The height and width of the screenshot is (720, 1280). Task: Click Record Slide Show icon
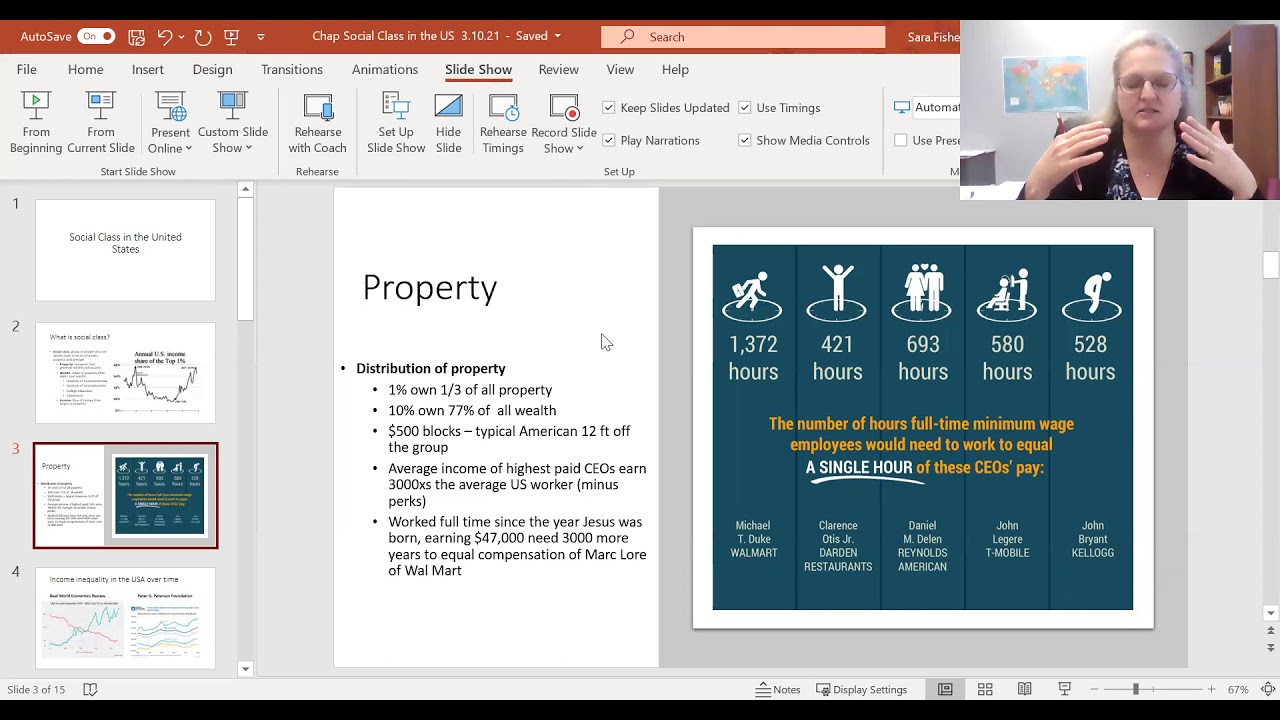564,106
